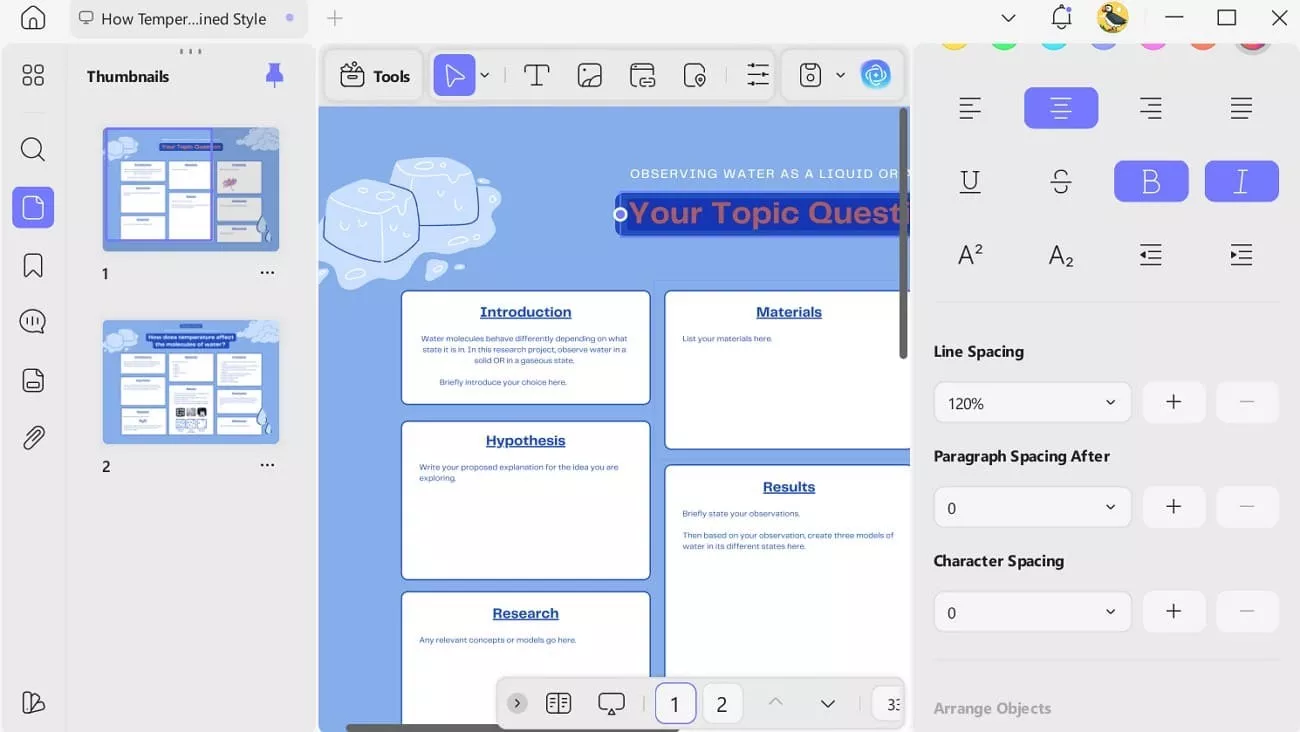Open the Comments sidebar panel

(x=33, y=322)
